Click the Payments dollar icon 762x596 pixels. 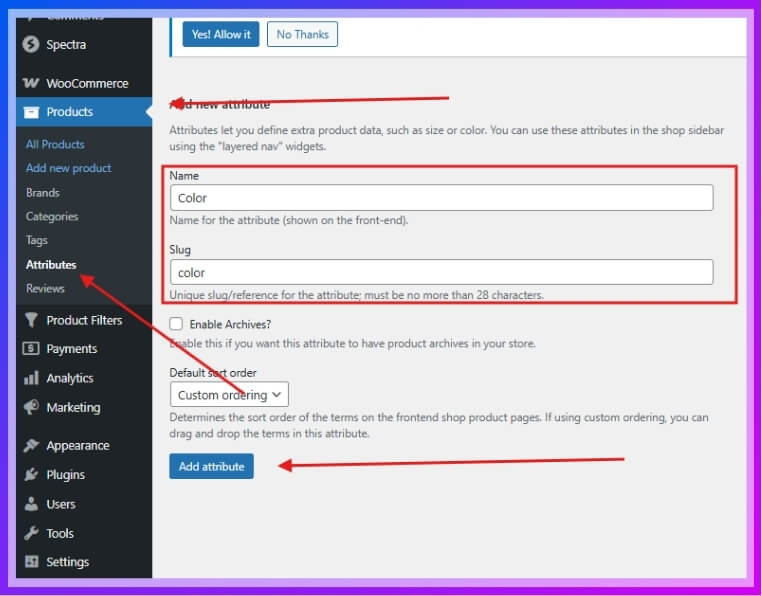30,349
